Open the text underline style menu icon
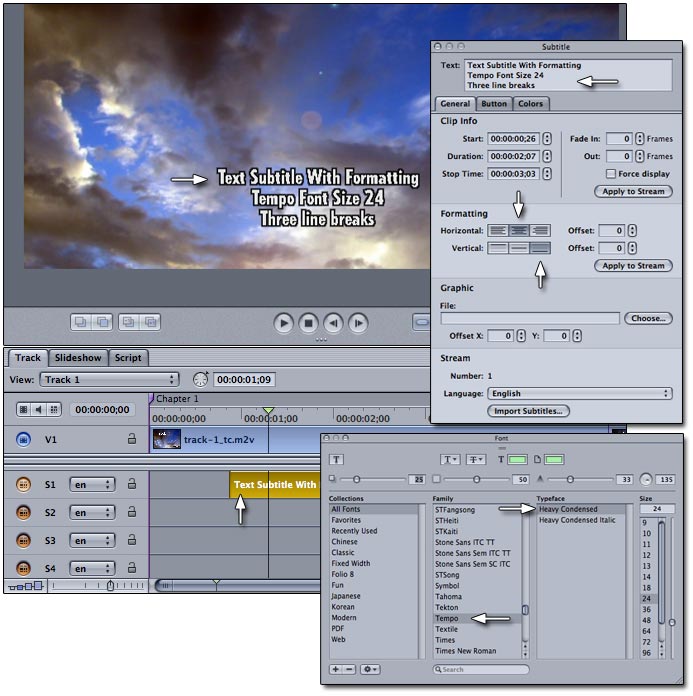This screenshot has height=696, width=693. tap(449, 460)
